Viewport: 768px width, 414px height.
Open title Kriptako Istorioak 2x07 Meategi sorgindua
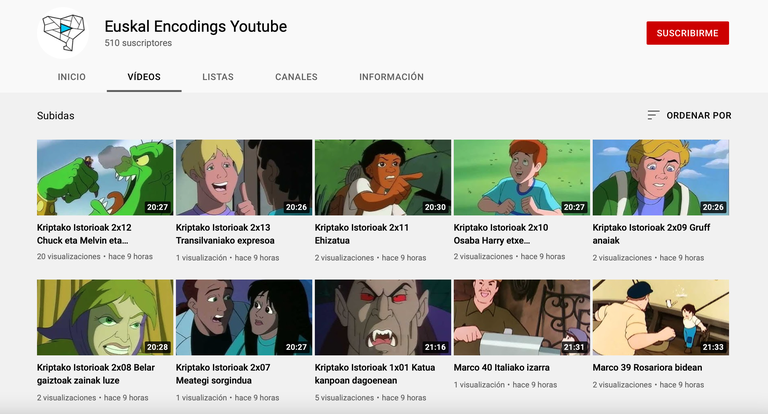(x=223, y=374)
